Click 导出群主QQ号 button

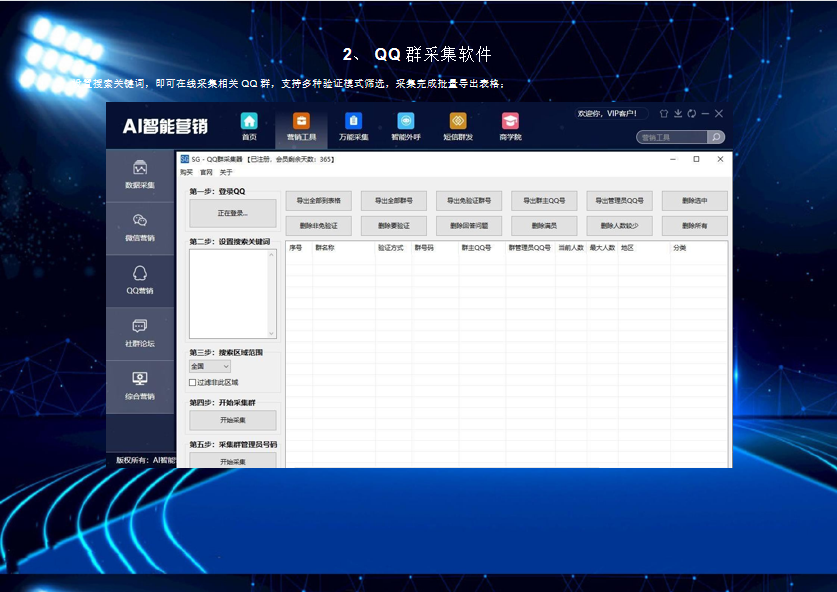(x=544, y=201)
